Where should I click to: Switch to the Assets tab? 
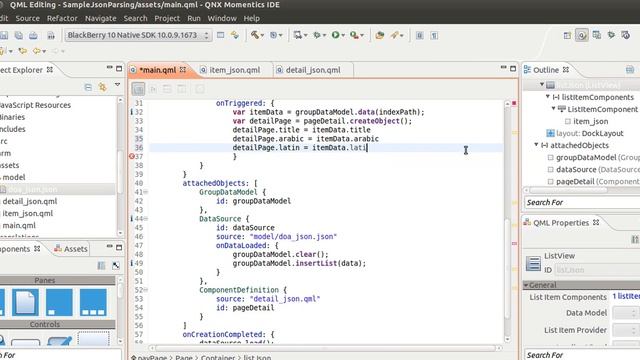[71, 249]
